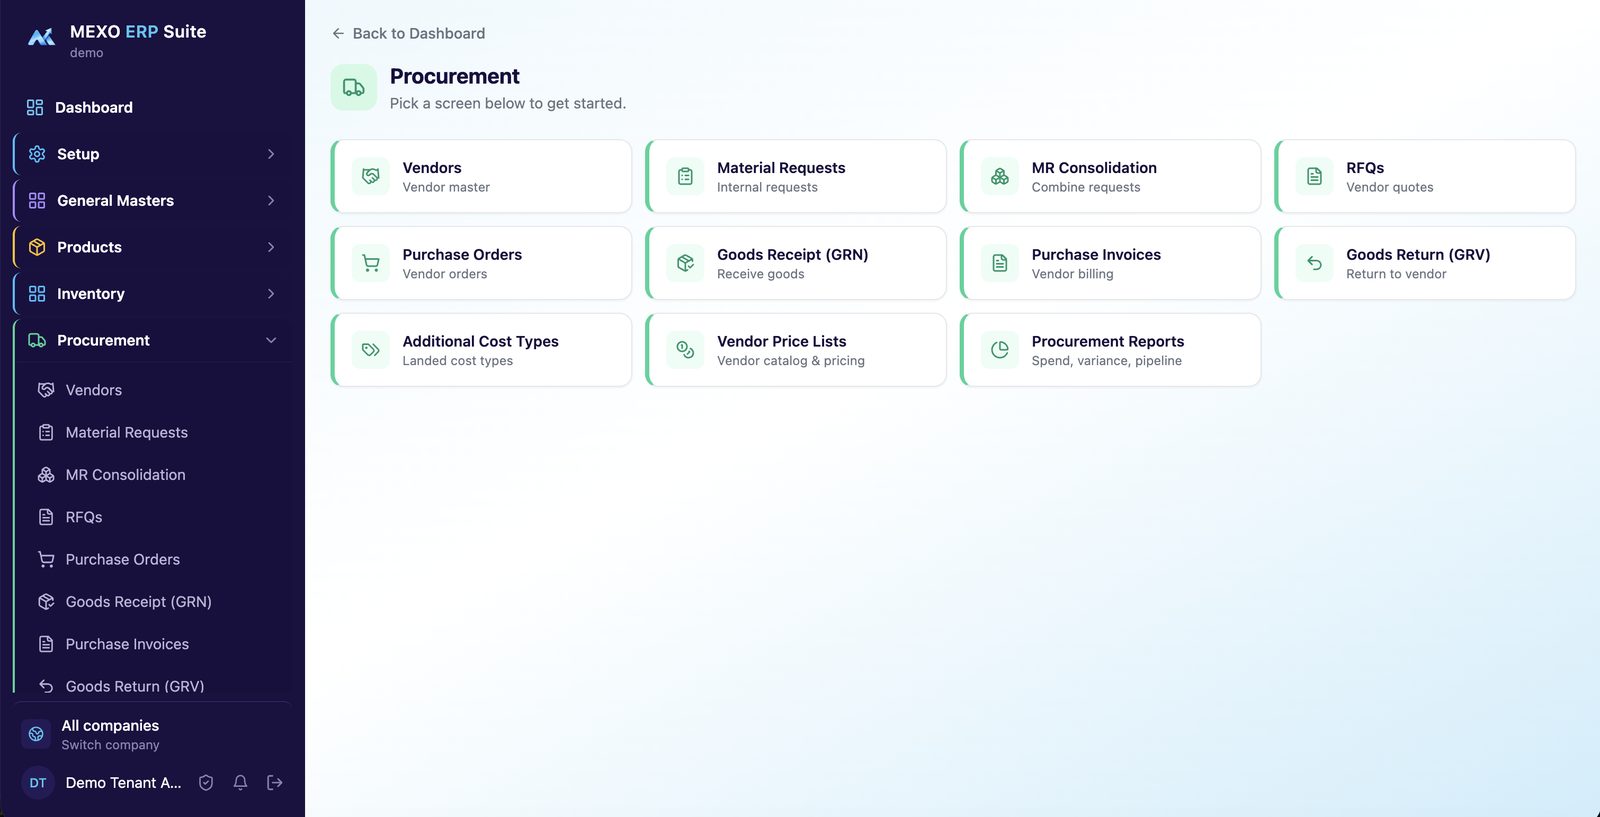Image resolution: width=1600 pixels, height=817 pixels.
Task: Click the 'Internal requests' subtitle
Action: (767, 187)
